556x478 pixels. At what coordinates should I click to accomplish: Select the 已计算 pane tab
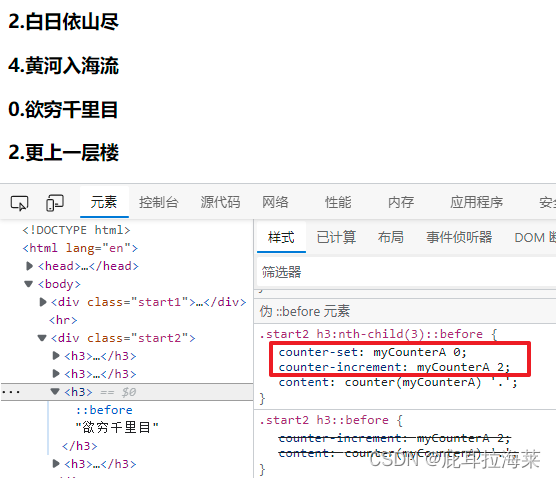click(x=336, y=237)
